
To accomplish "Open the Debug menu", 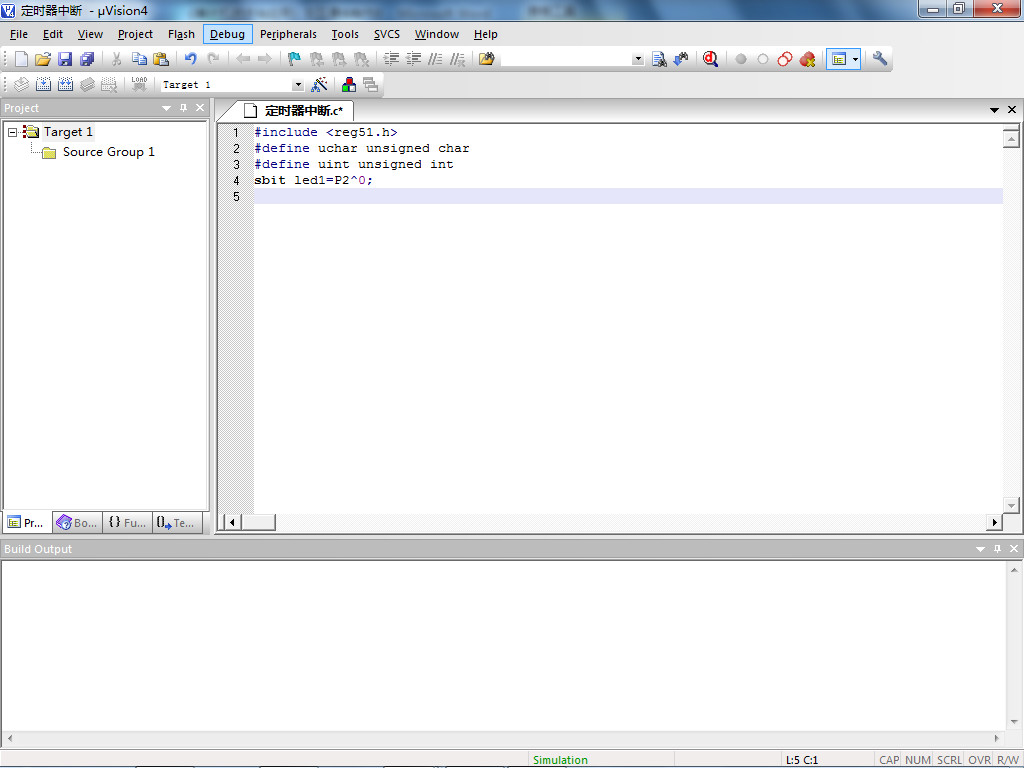I will click(x=227, y=34).
